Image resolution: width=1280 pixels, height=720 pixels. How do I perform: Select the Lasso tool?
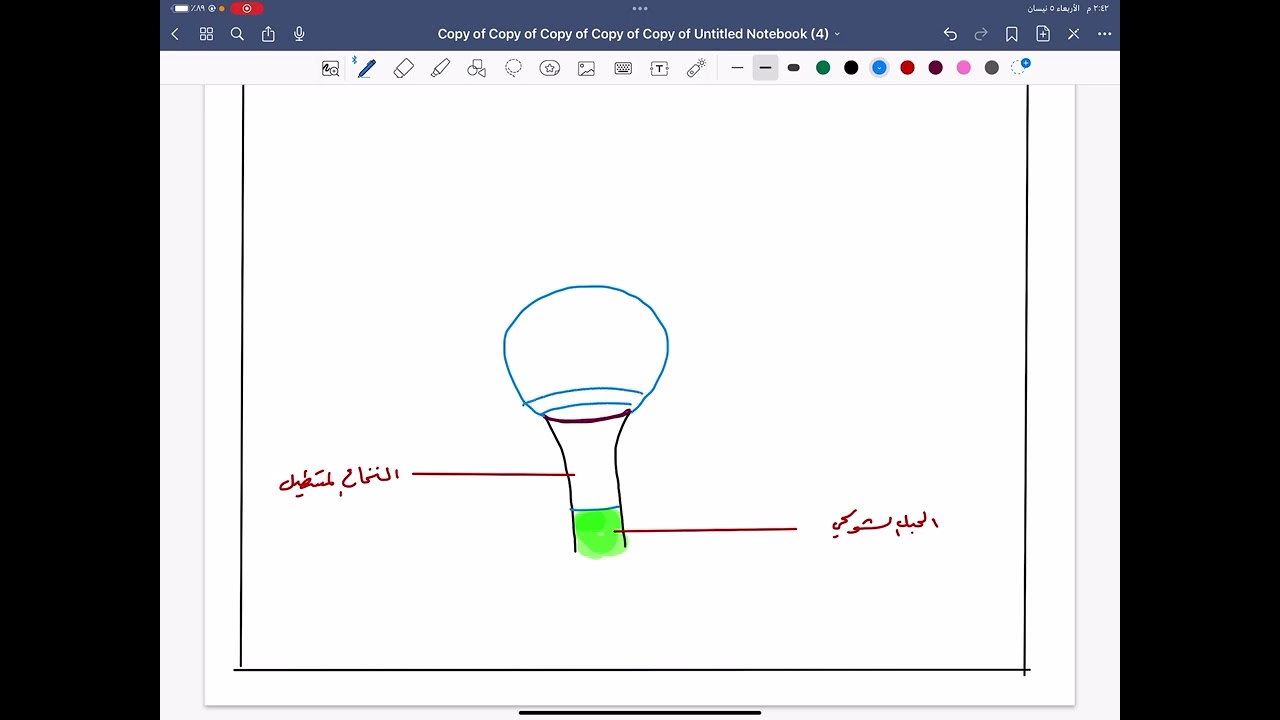pos(513,68)
